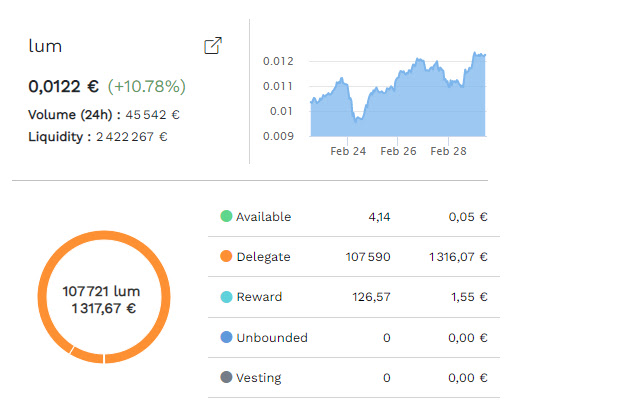Click the 107 721 lum total text
The width and height of the screenshot is (640, 400).
coord(101,291)
